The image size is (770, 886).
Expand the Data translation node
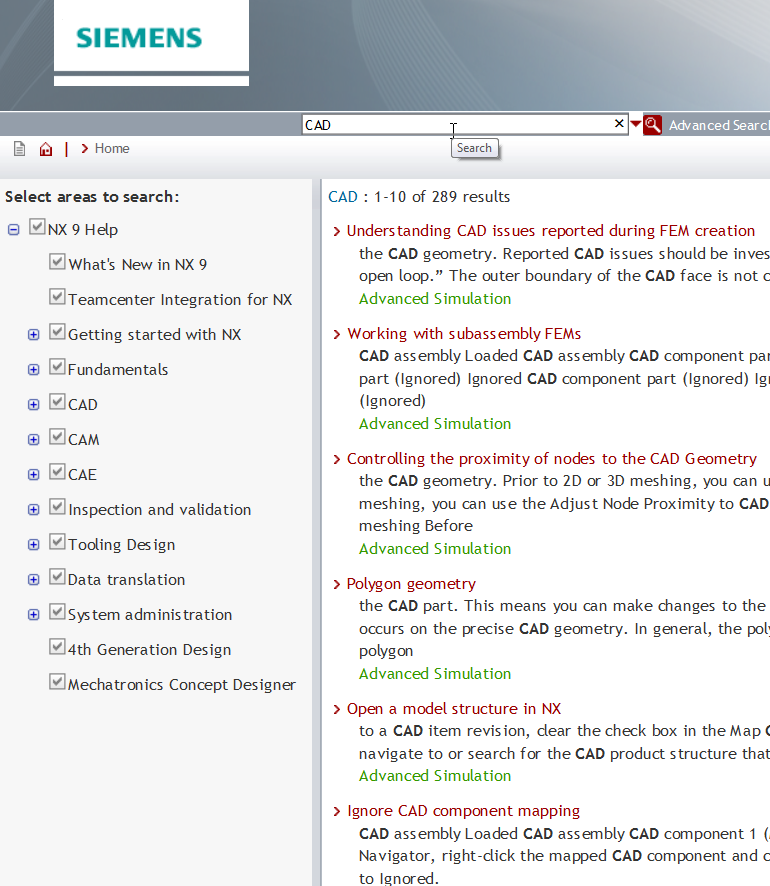click(x=34, y=580)
